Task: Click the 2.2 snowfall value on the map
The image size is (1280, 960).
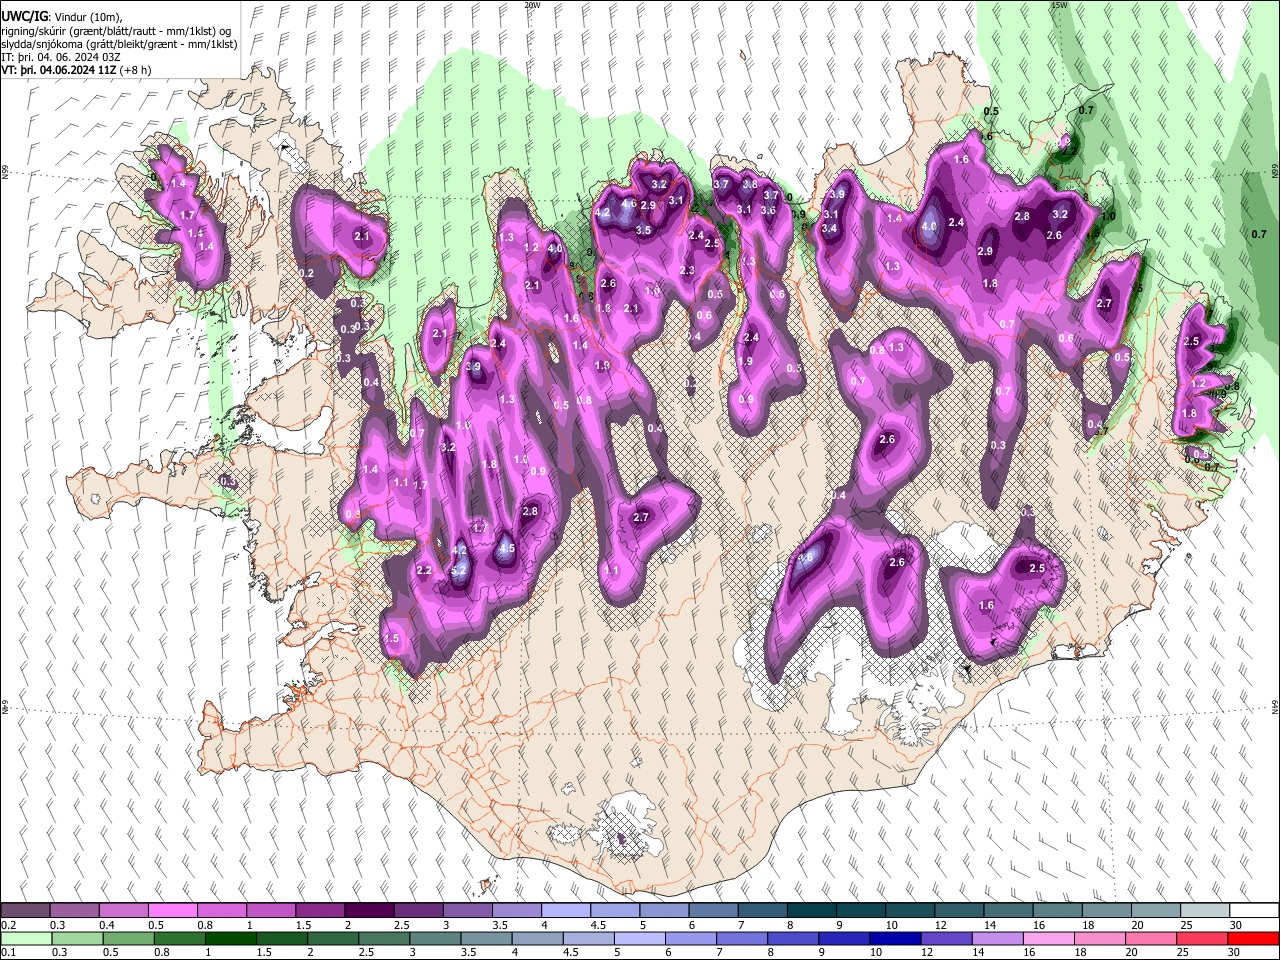Action: [x=424, y=570]
